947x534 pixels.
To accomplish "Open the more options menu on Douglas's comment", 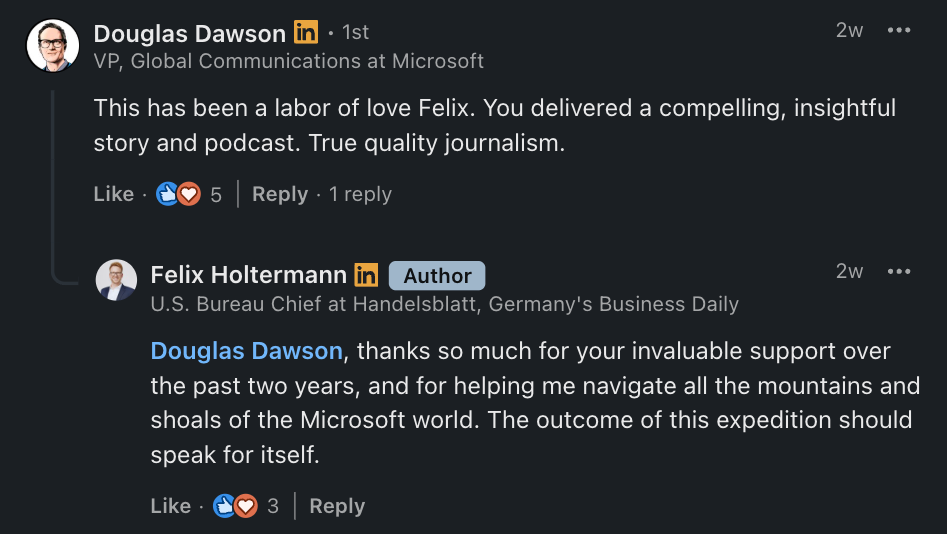I will pos(899,30).
